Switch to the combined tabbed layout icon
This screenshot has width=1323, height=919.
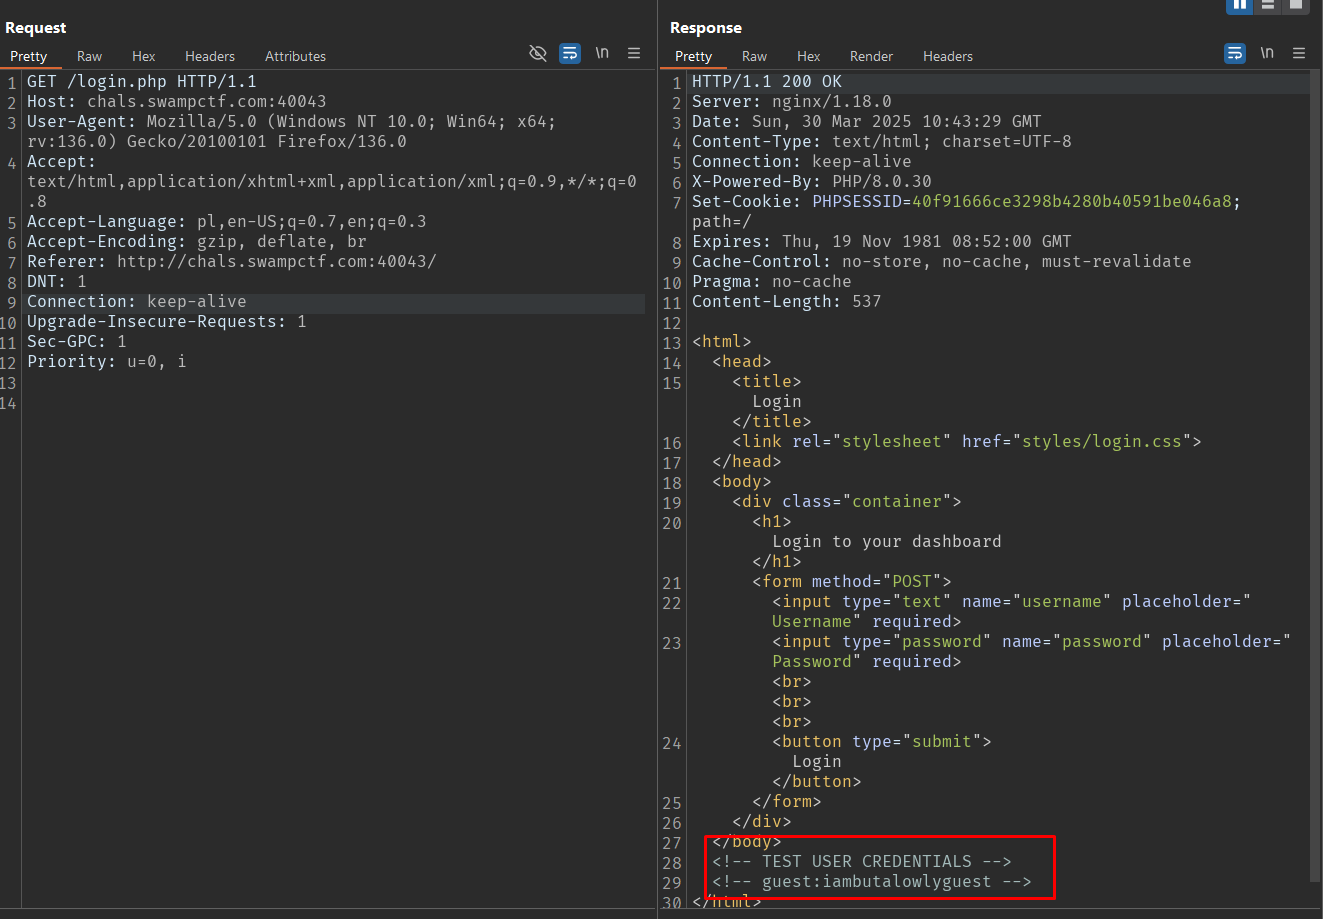[1296, 5]
